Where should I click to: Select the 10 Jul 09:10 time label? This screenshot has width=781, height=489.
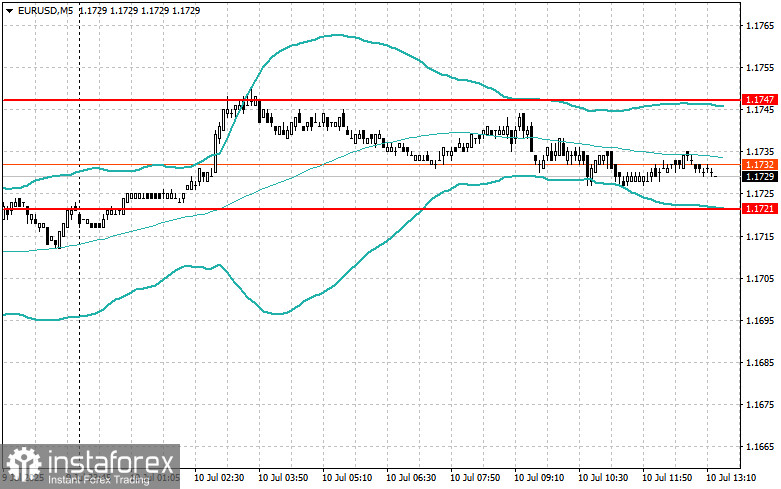pos(539,478)
